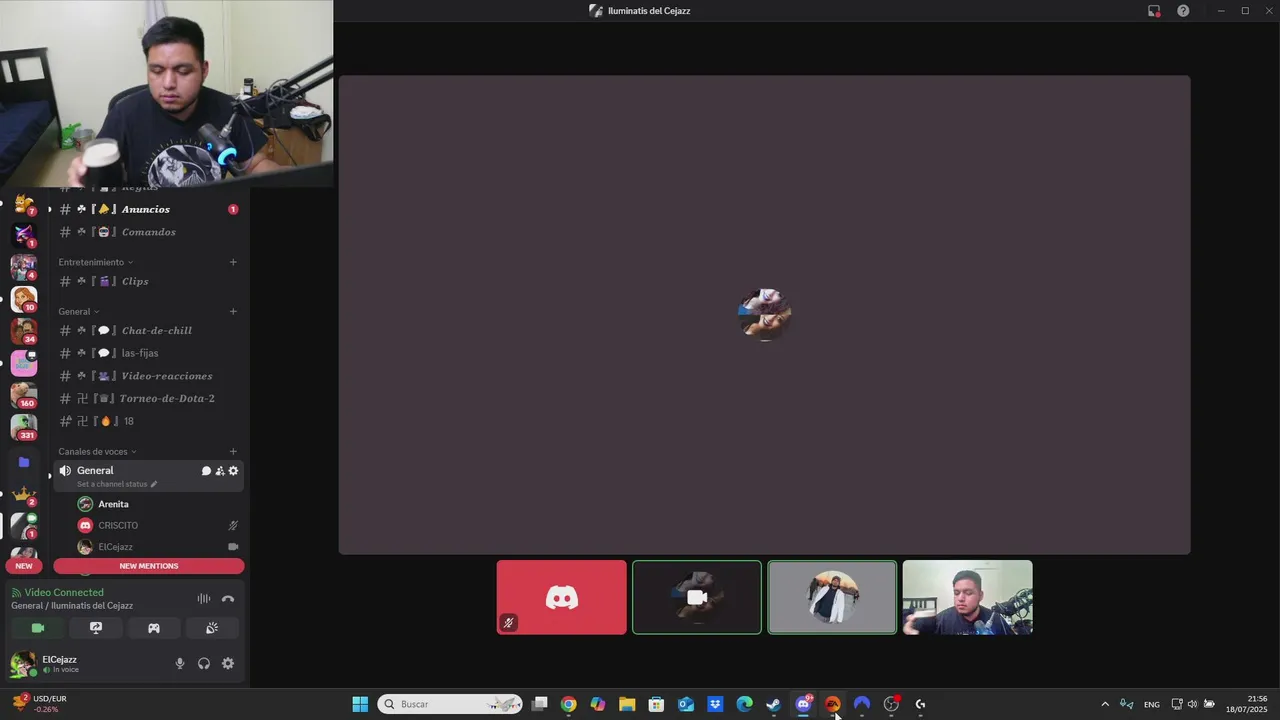The image size is (1280, 720).
Task: Toggle the camera button in voice panel
Action: click(38, 628)
